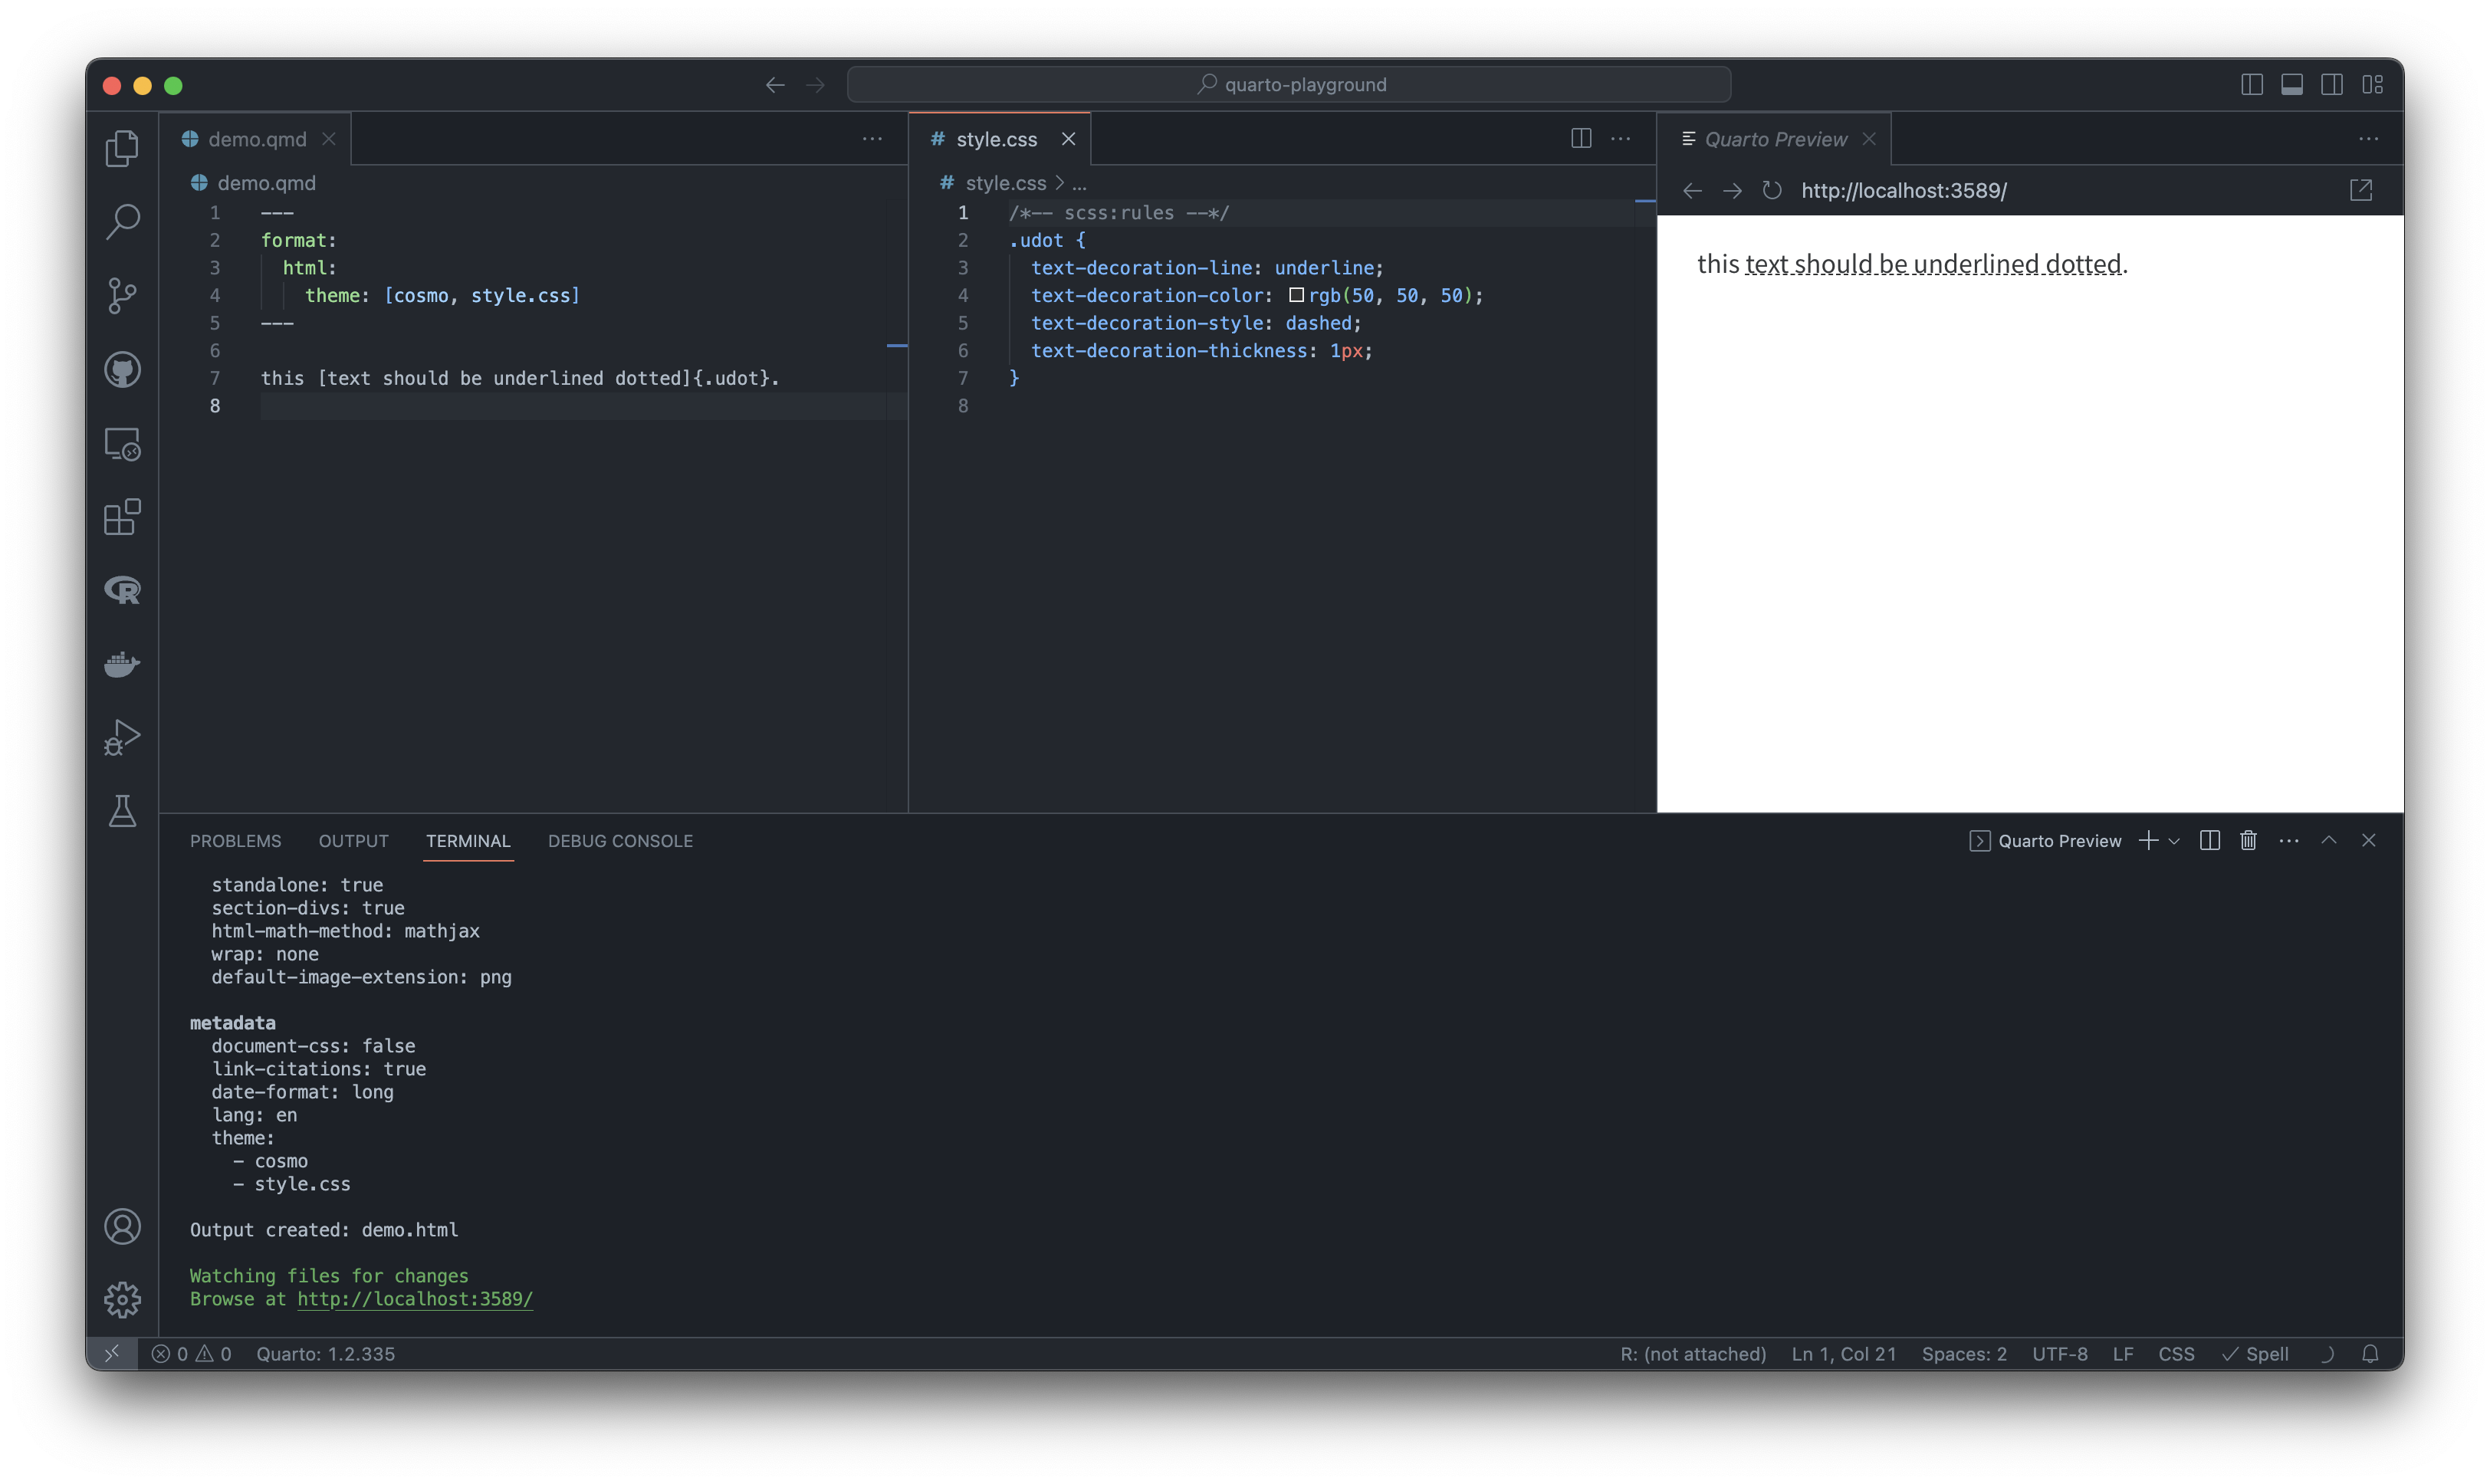This screenshot has height=1484, width=2490.
Task: Open preview in external browser
Action: click(x=2361, y=190)
